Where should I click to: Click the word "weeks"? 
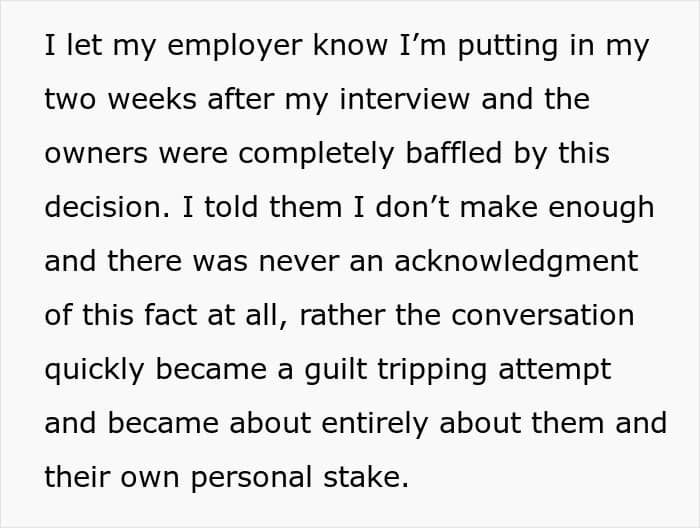click(x=152, y=98)
